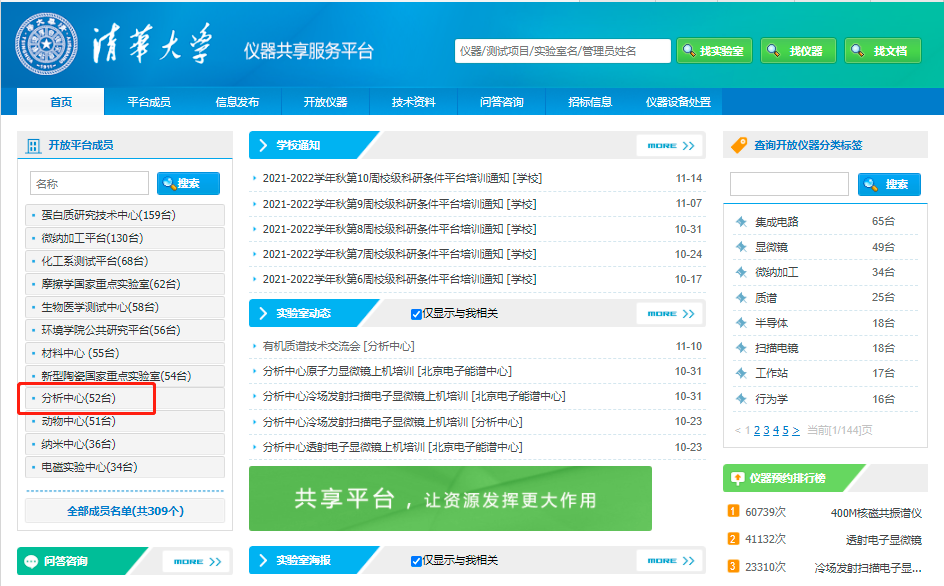Click the 找仪器 search button
Image resolution: width=944 pixels, height=586 pixels.
(798, 51)
